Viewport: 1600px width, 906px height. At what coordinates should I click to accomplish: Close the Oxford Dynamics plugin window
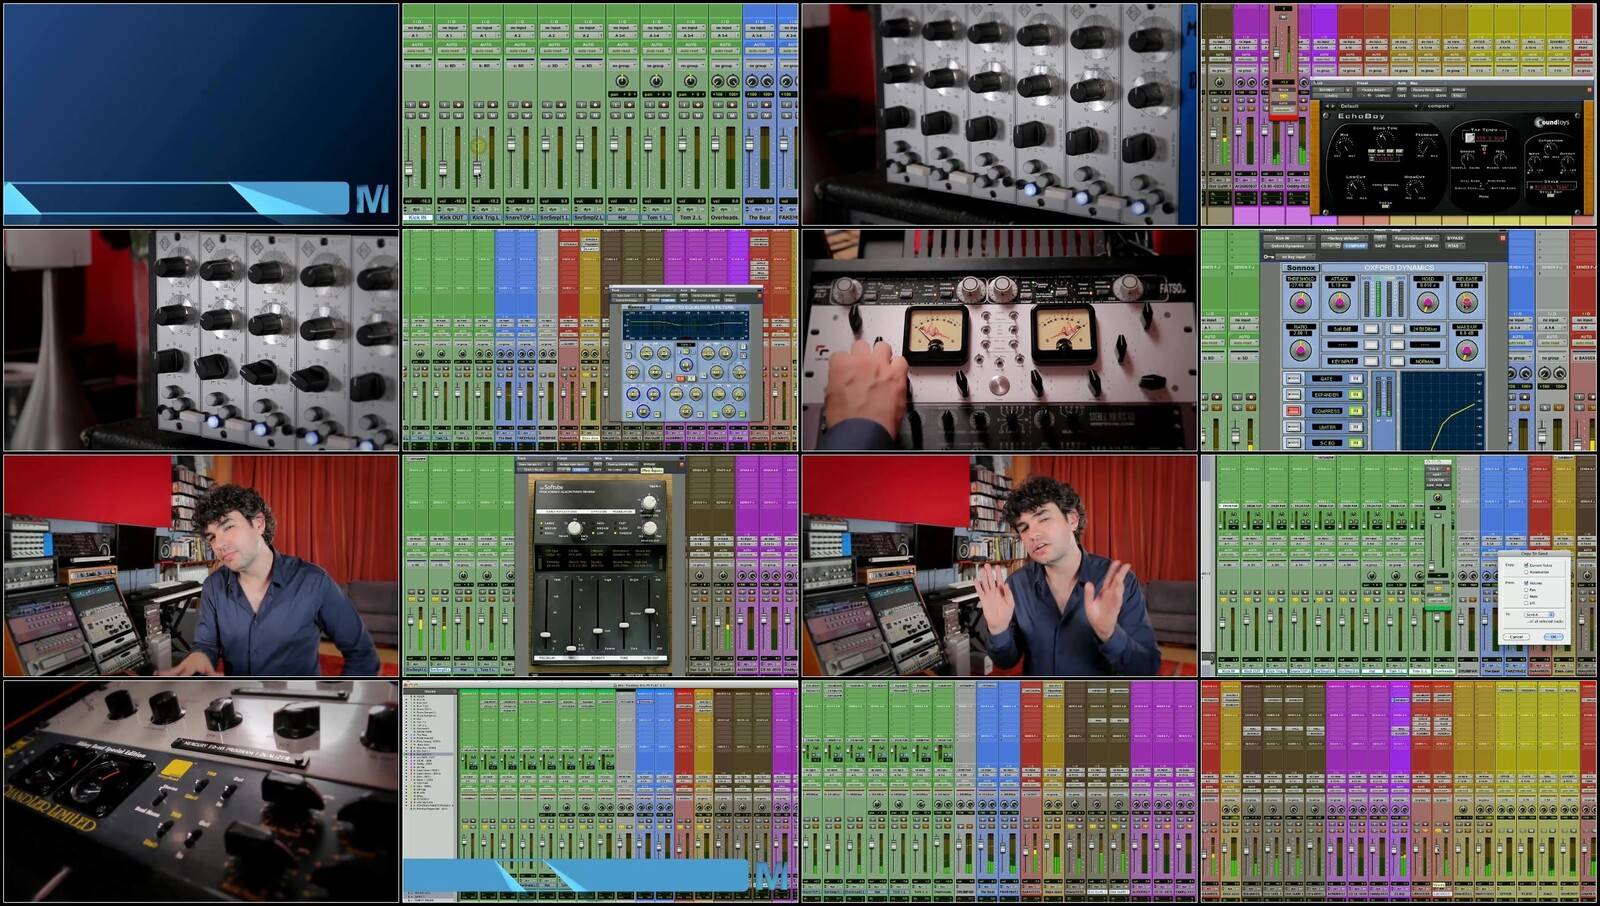point(1502,238)
